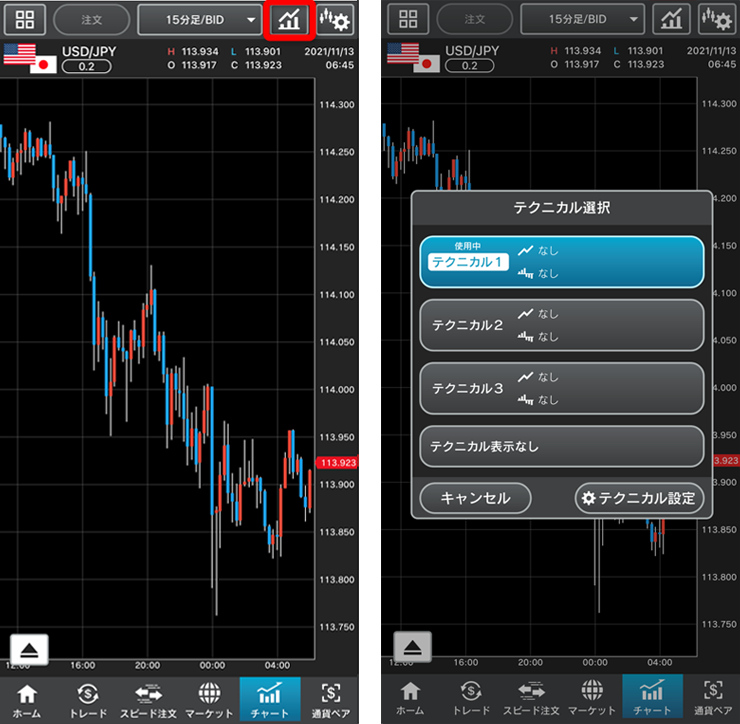Select テクニカル3 preset option

coord(561,388)
